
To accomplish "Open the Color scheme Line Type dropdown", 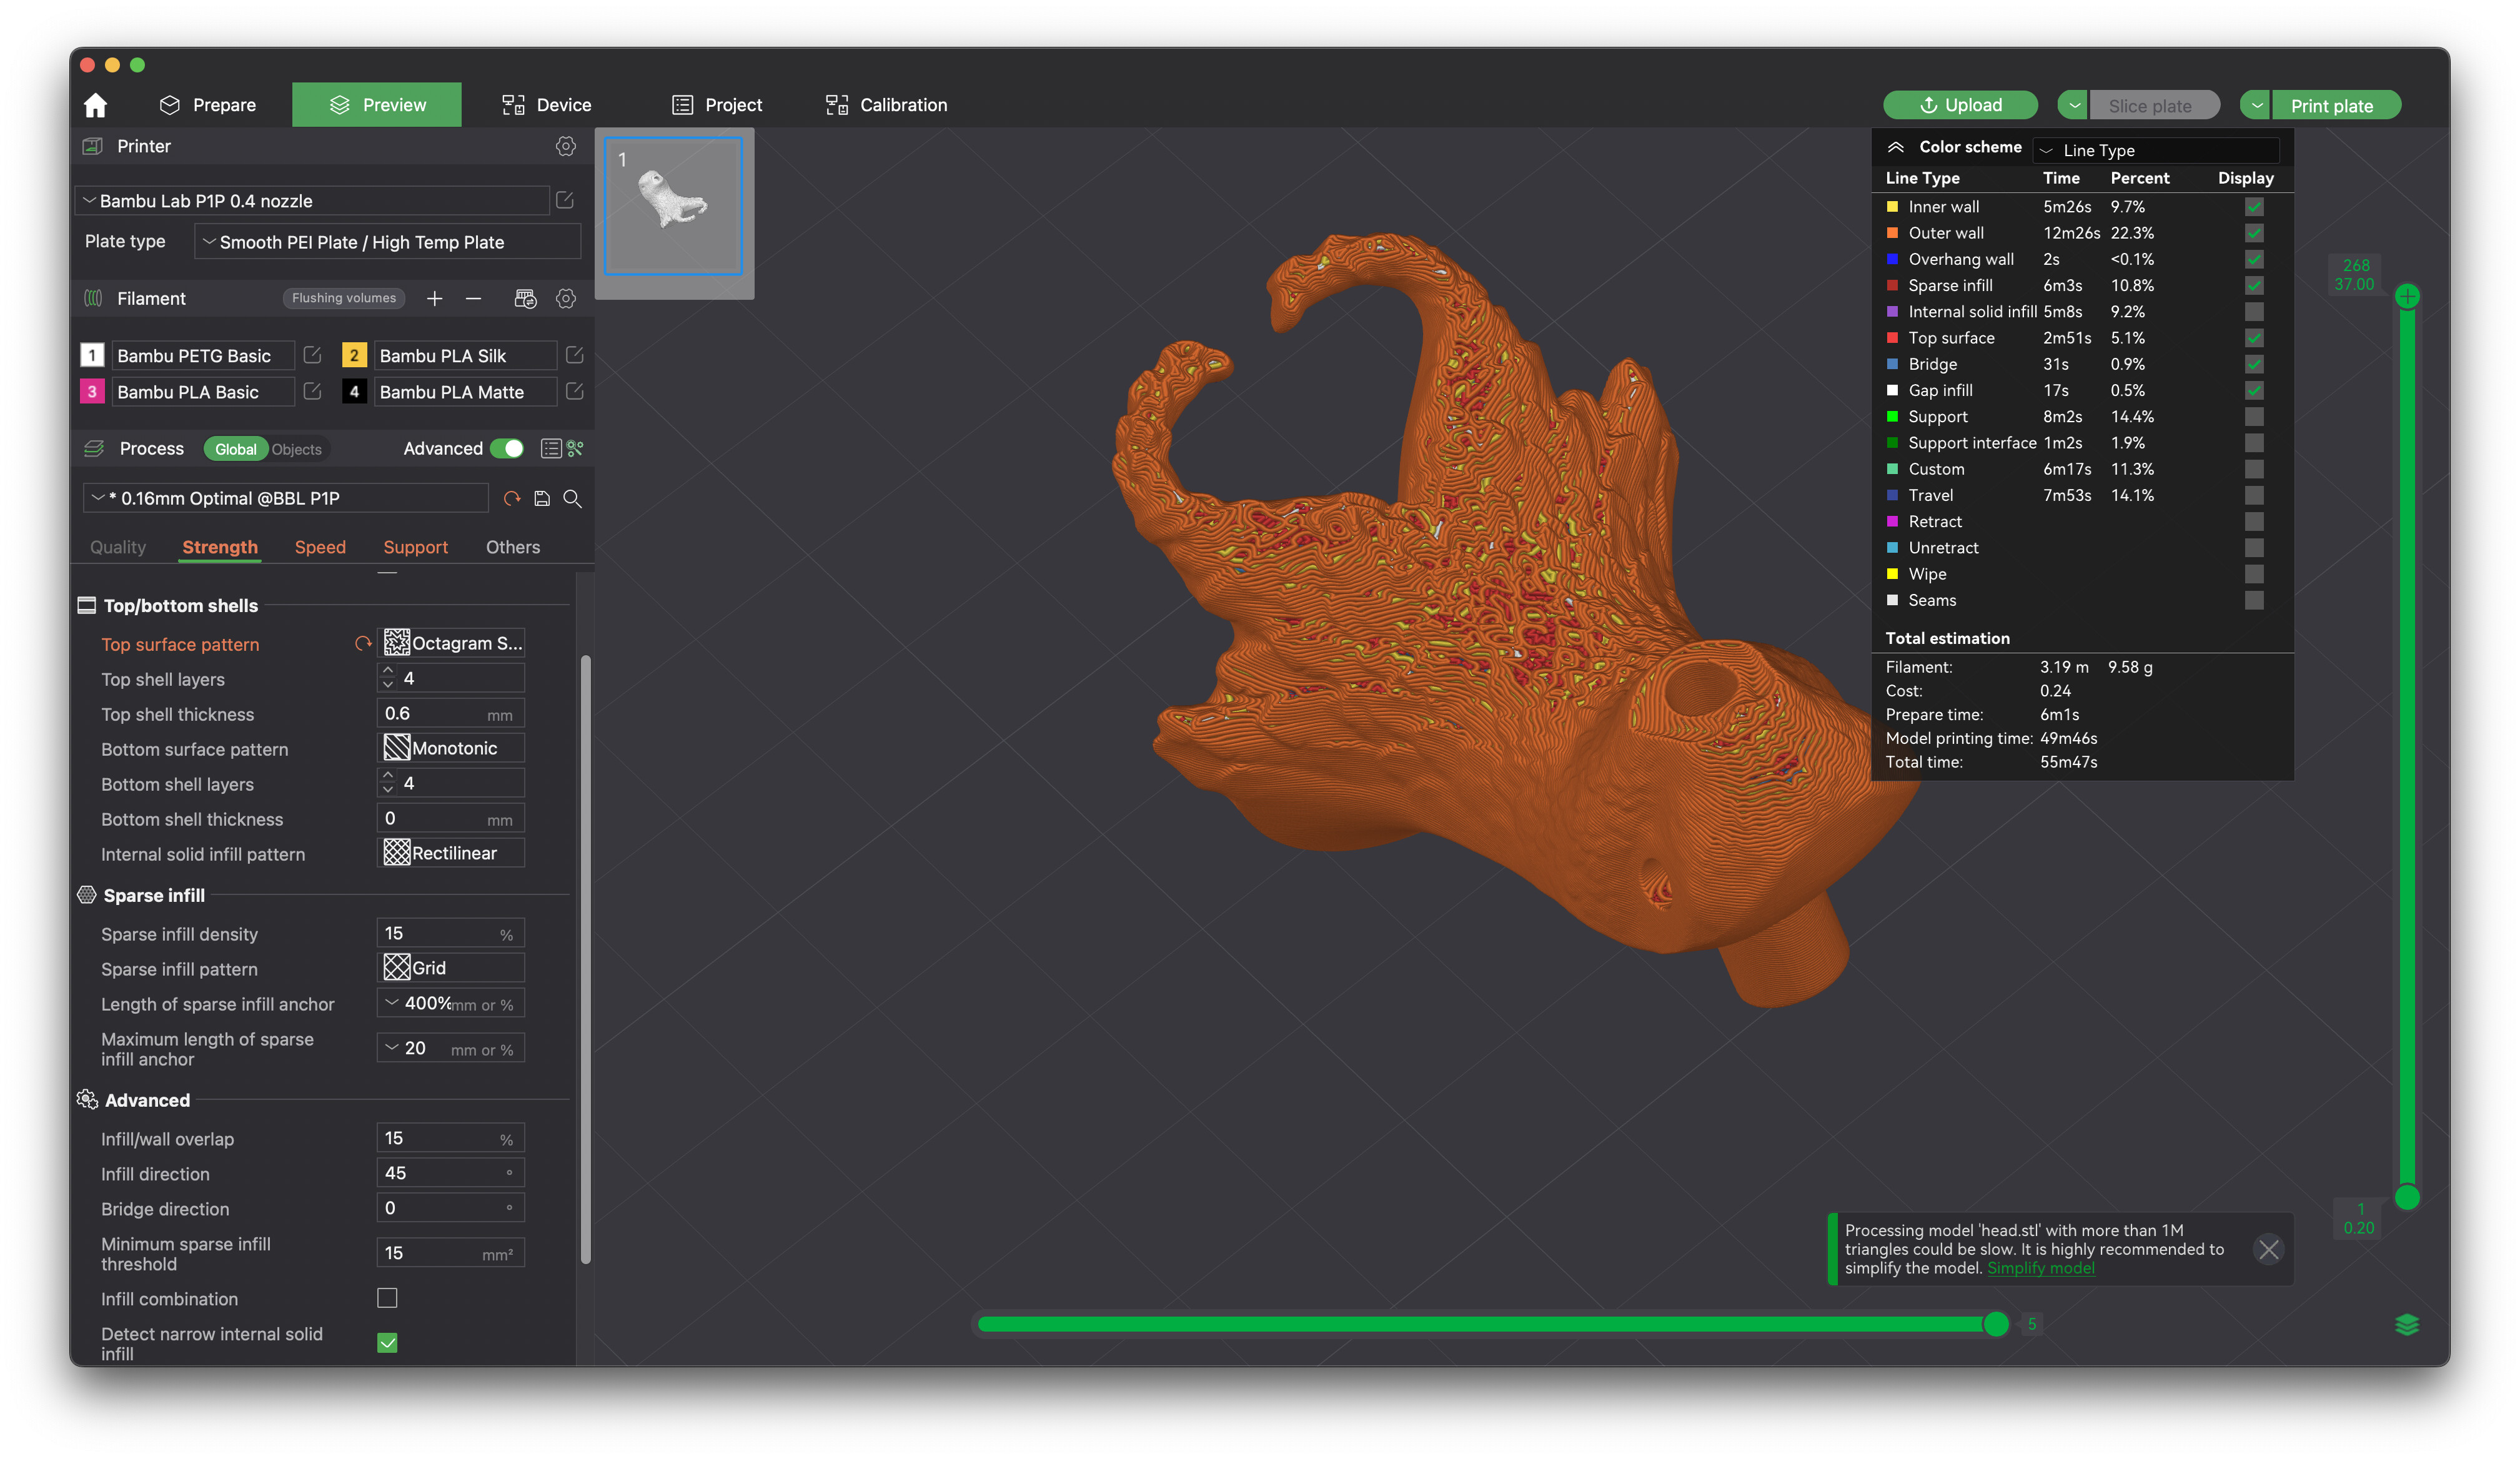I will point(2157,150).
